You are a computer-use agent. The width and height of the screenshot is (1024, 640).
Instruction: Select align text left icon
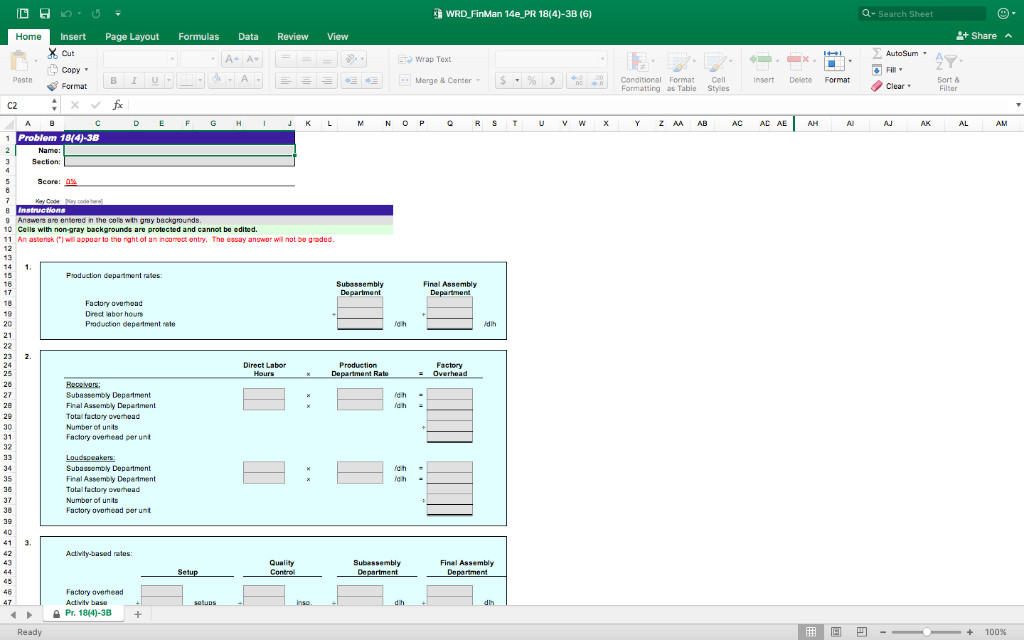(285, 80)
